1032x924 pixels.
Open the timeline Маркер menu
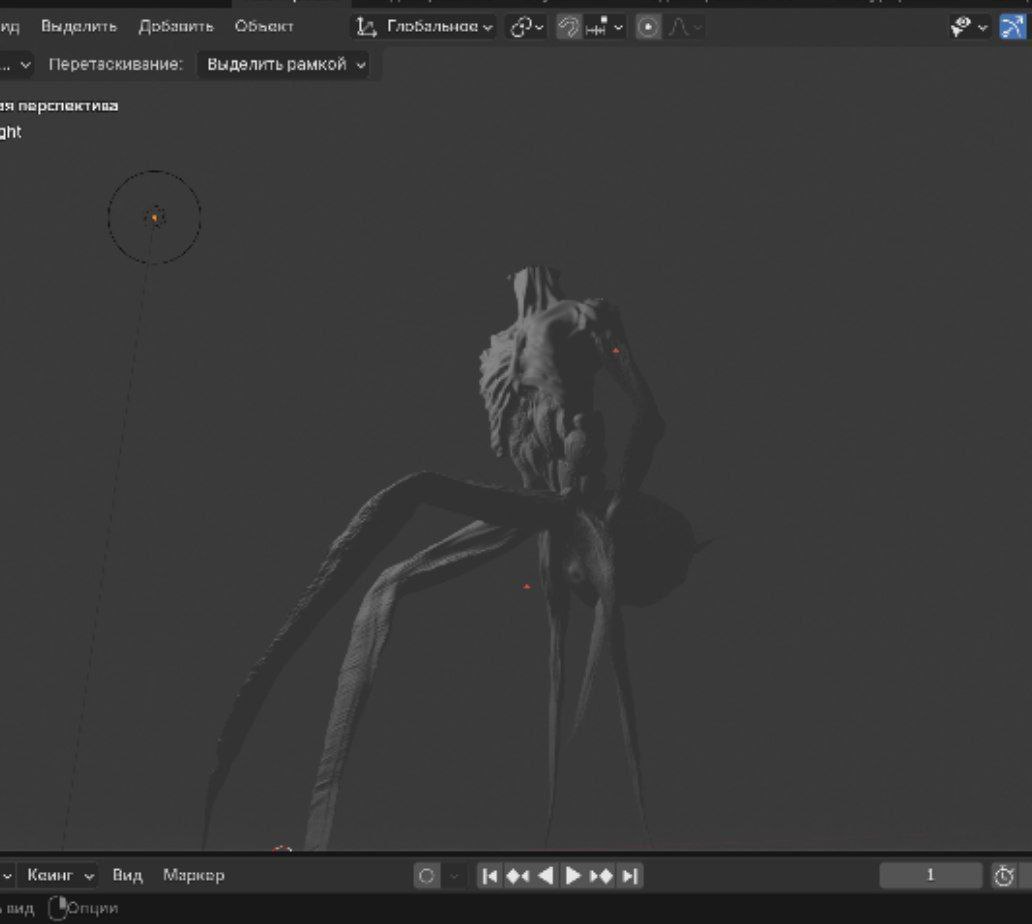(194, 875)
